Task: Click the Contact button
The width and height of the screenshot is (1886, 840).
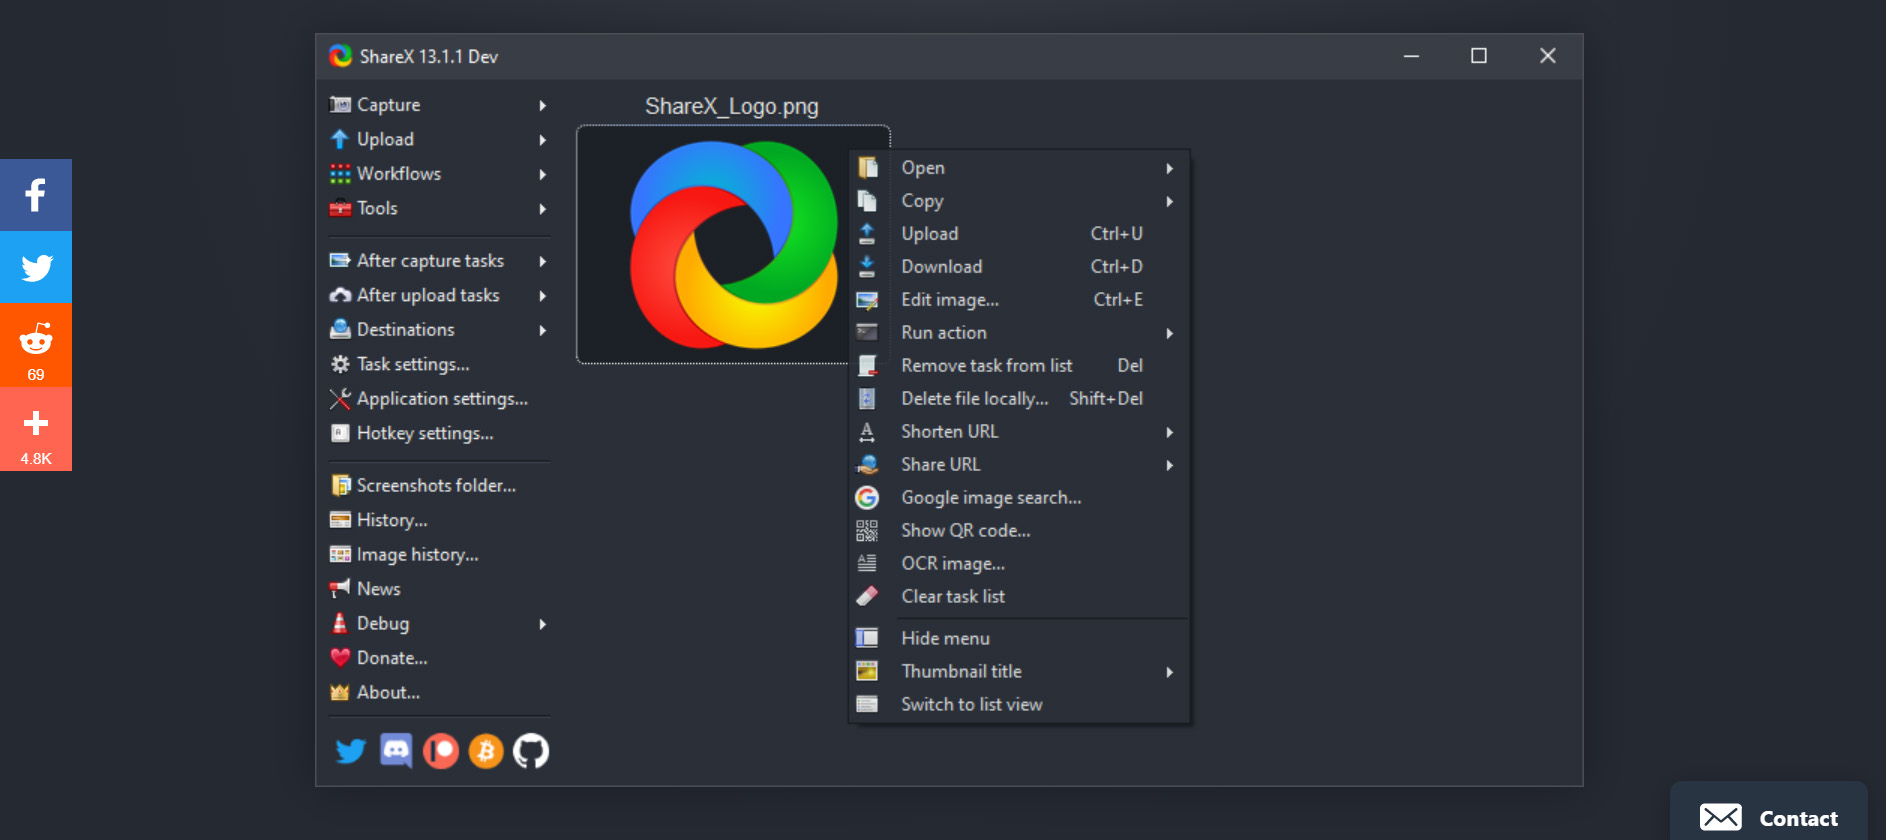Action: [x=1769, y=811]
